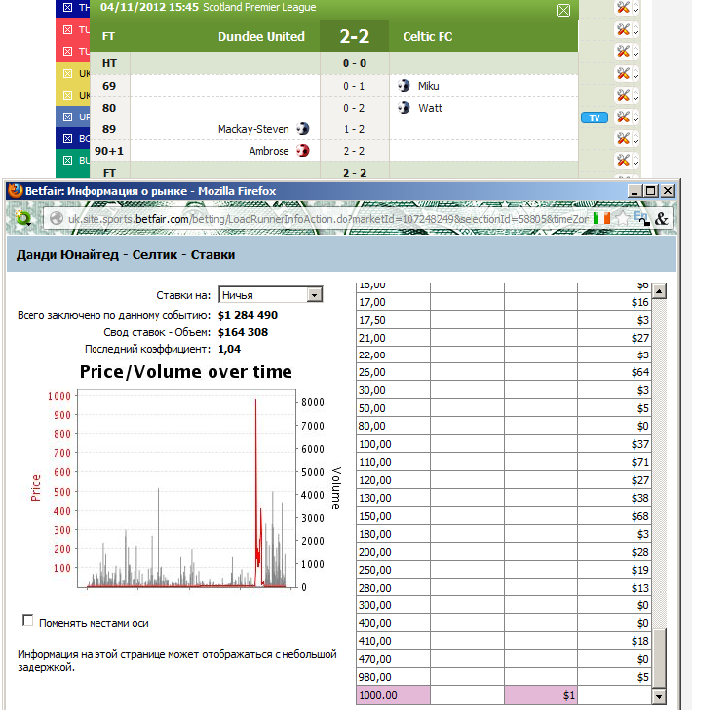Click the 2-2 final score in header

pyautogui.click(x=354, y=36)
